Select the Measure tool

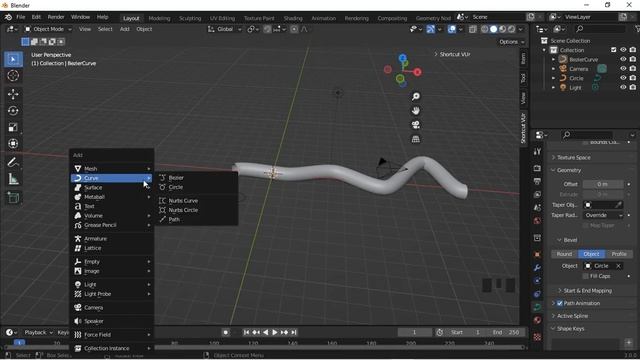coord(13,179)
